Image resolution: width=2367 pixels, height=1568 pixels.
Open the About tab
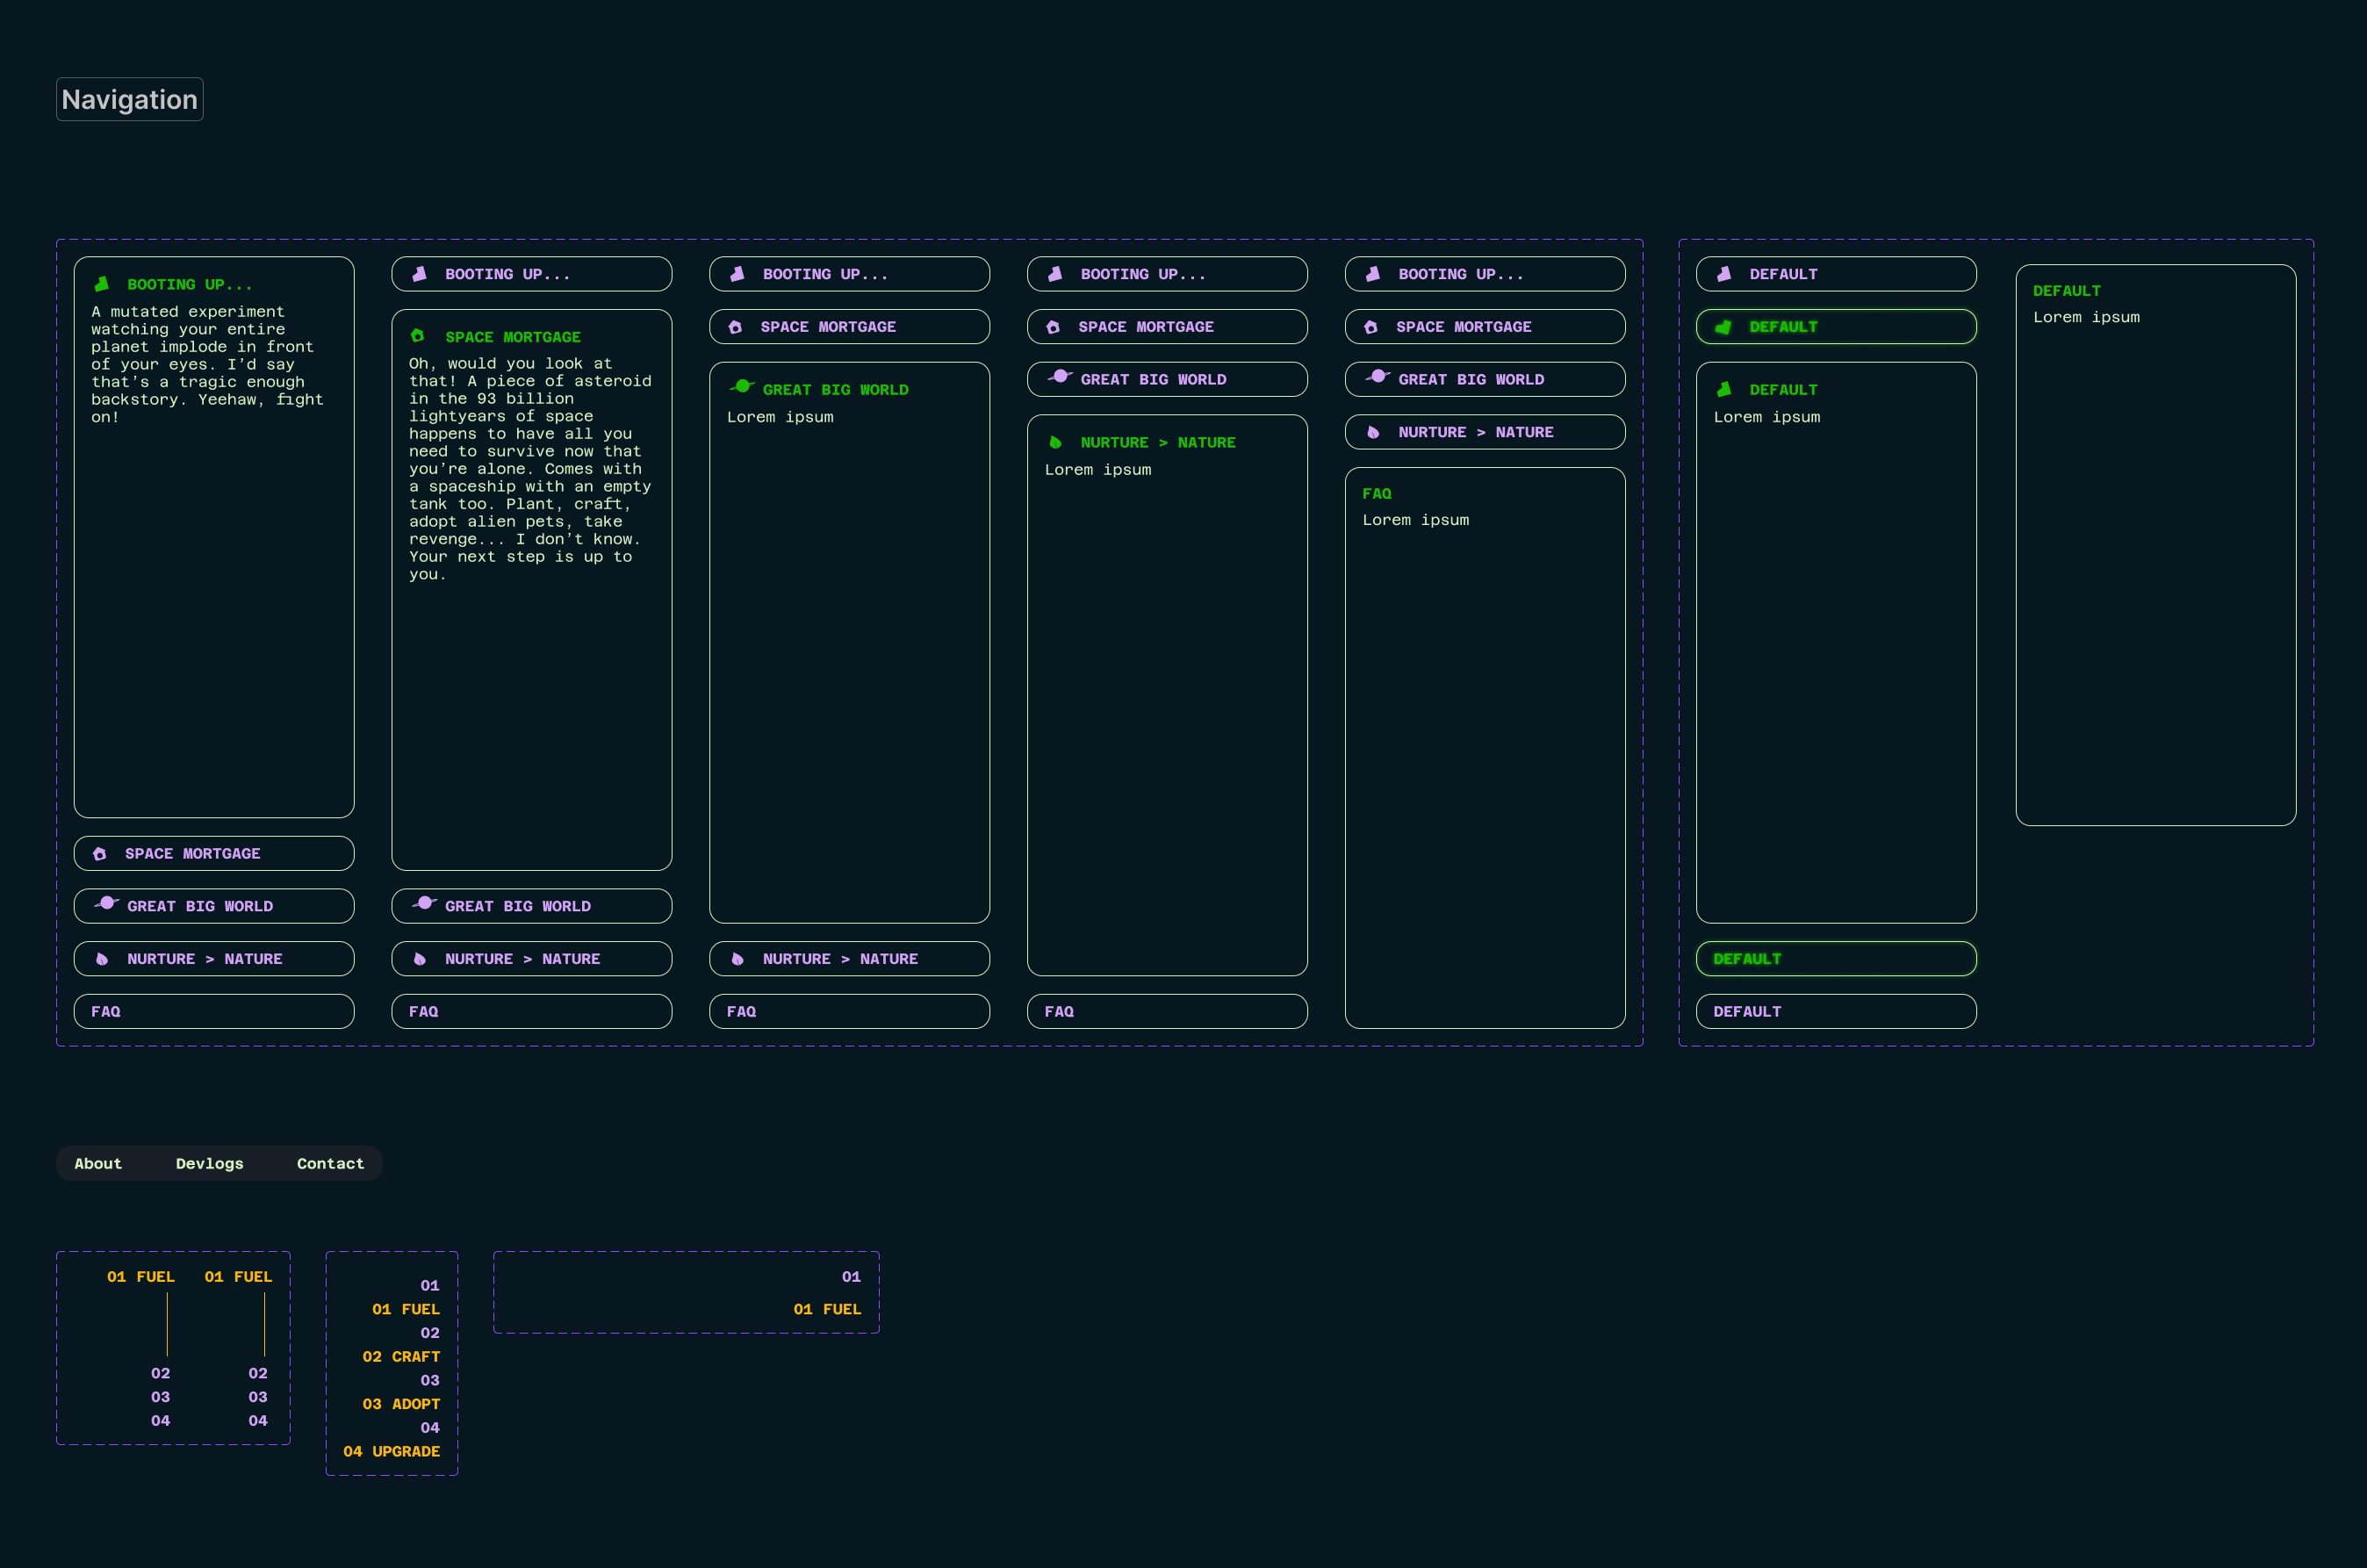tap(98, 1163)
